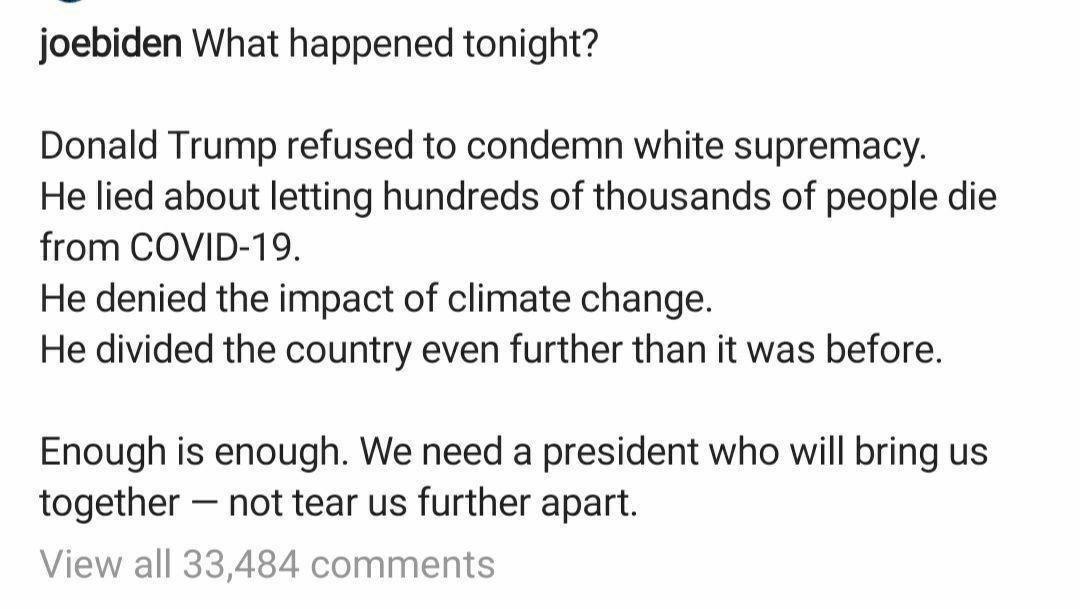Click the word "president" in the caption

point(621,453)
